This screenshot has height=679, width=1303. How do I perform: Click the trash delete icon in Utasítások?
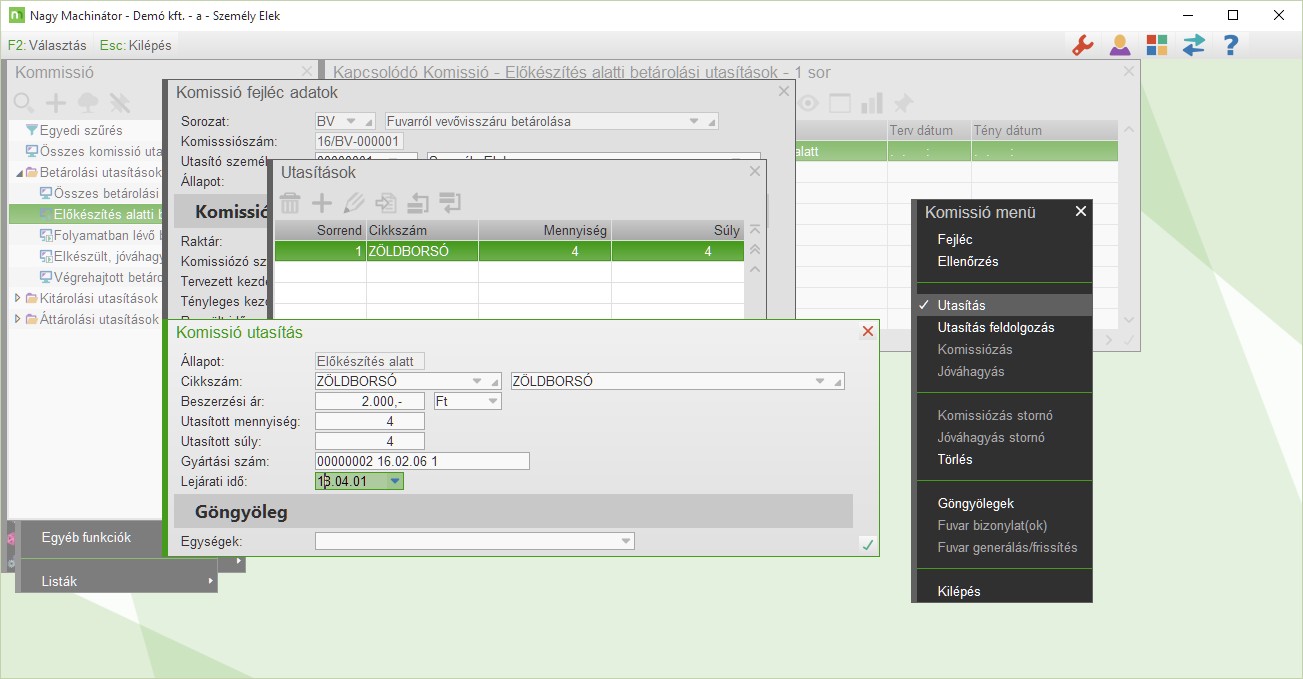[290, 203]
